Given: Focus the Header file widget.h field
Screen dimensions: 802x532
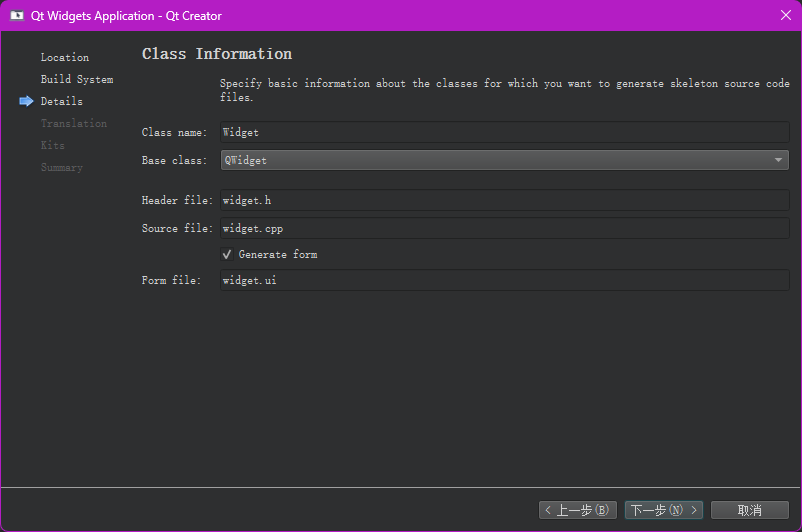Looking at the screenshot, I should pos(504,201).
